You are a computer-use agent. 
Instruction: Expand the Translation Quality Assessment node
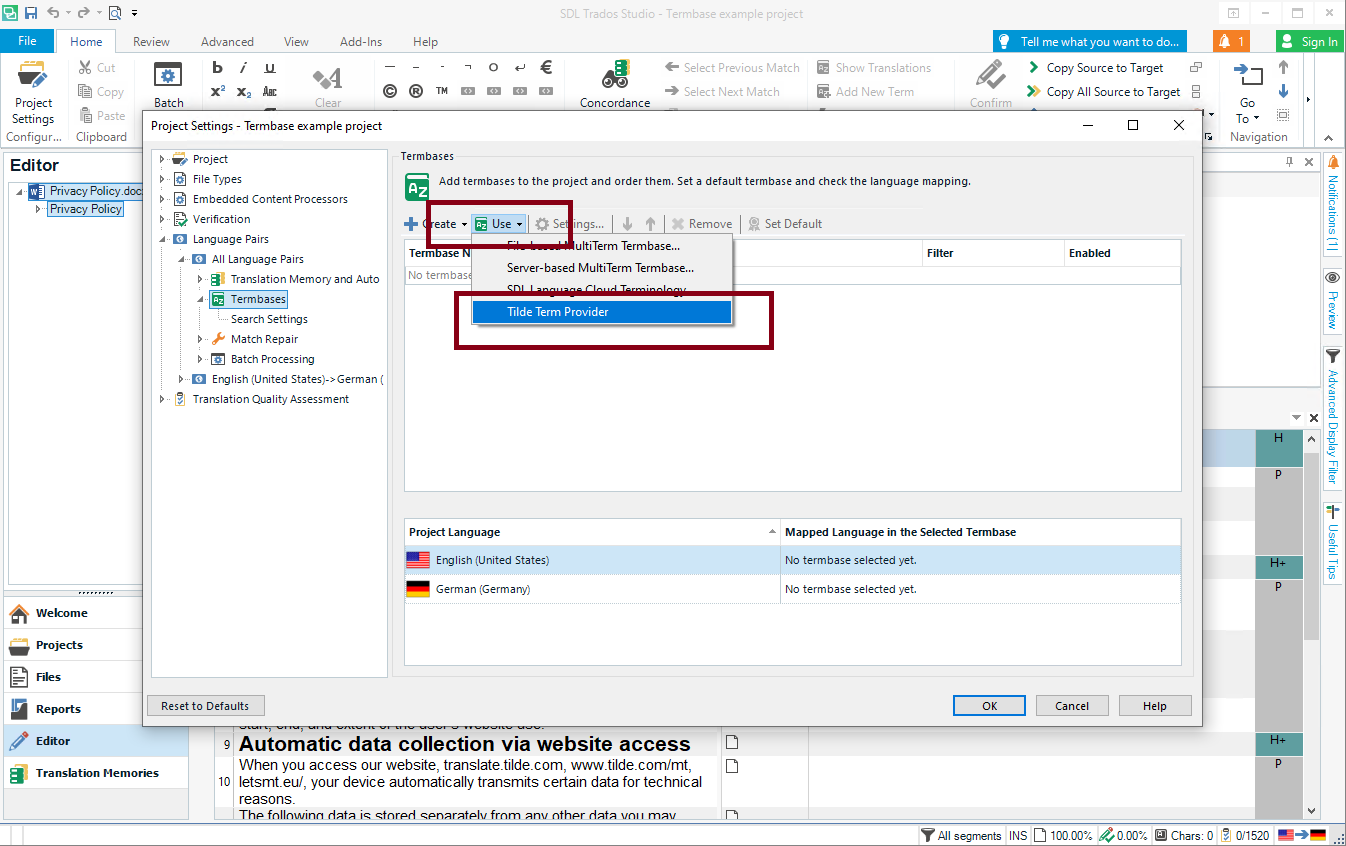click(x=163, y=399)
